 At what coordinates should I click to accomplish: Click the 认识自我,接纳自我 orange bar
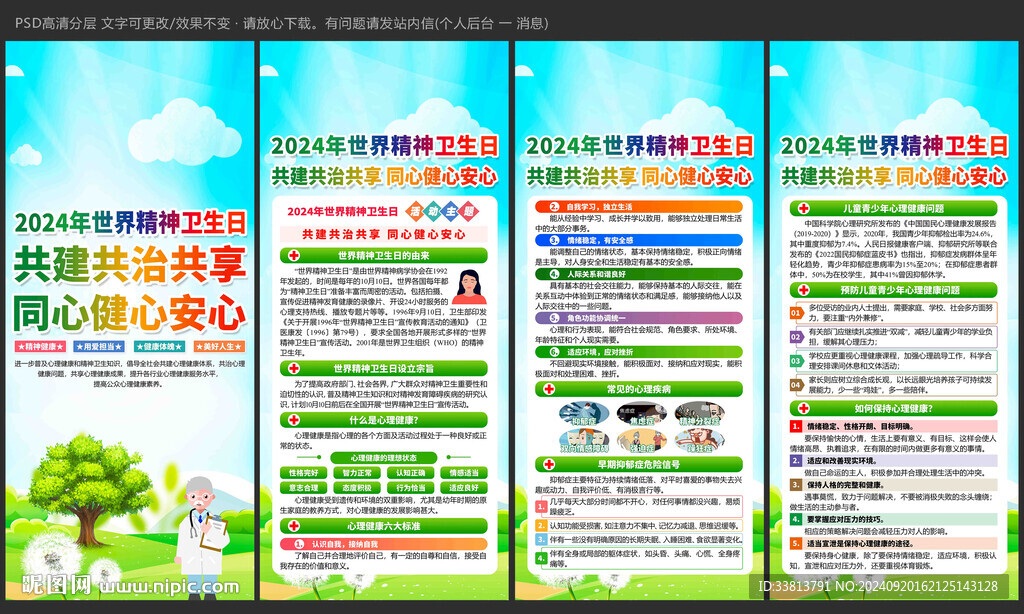pyautogui.click(x=383, y=544)
